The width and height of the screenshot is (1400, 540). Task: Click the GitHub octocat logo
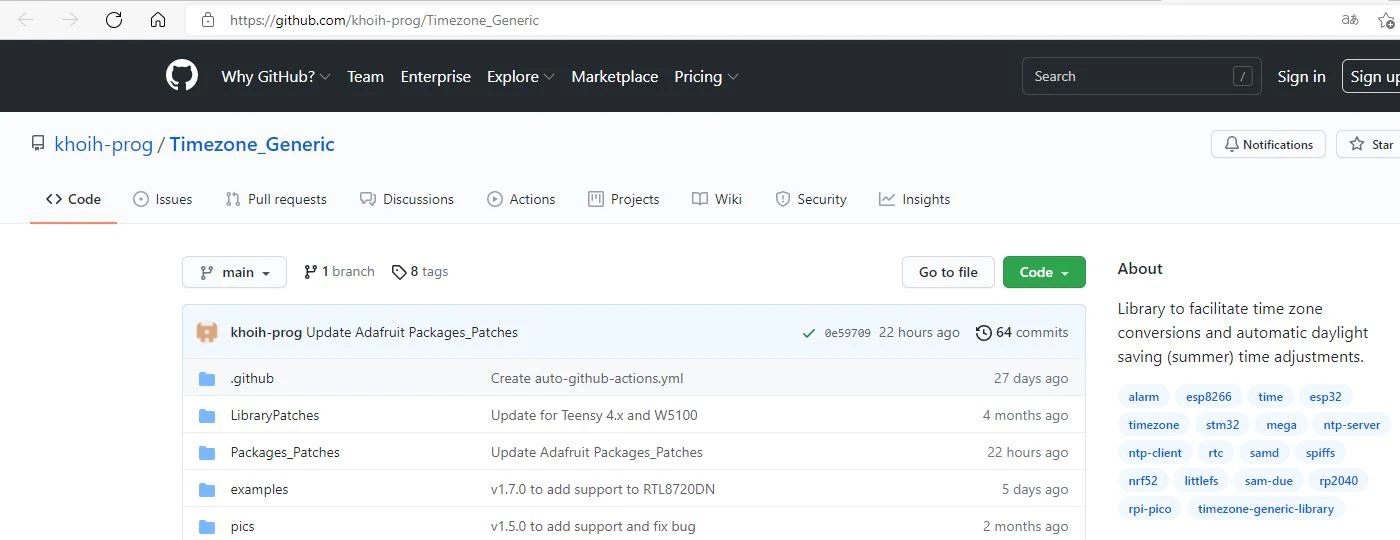[x=182, y=76]
